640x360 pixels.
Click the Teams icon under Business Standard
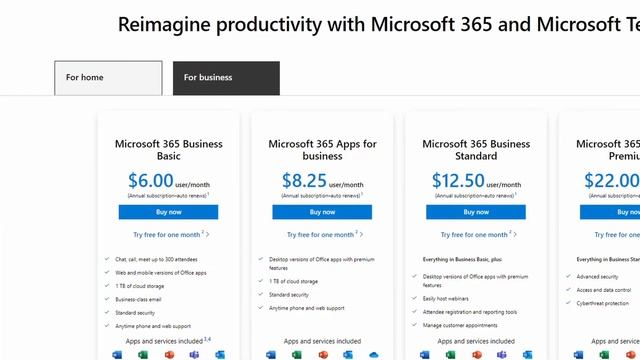coord(502,355)
